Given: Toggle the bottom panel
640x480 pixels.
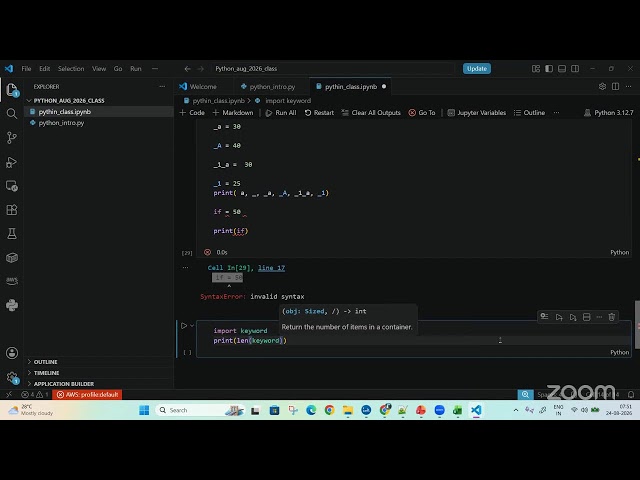Looking at the screenshot, I should (562, 69).
